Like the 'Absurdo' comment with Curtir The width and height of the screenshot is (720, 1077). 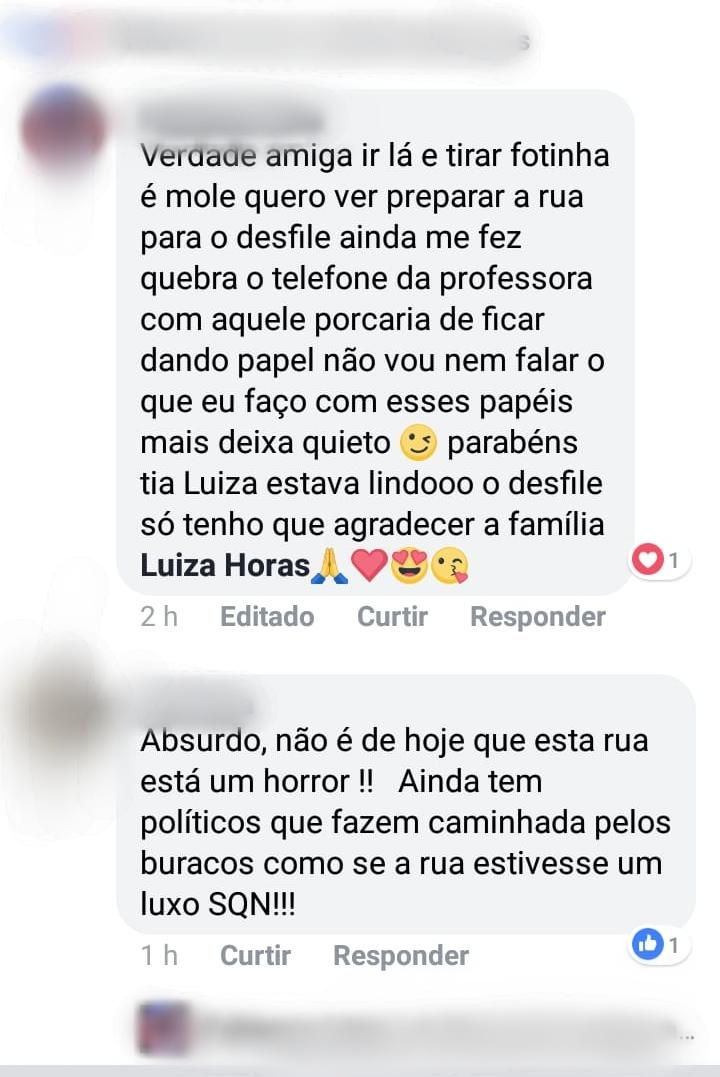(256, 955)
